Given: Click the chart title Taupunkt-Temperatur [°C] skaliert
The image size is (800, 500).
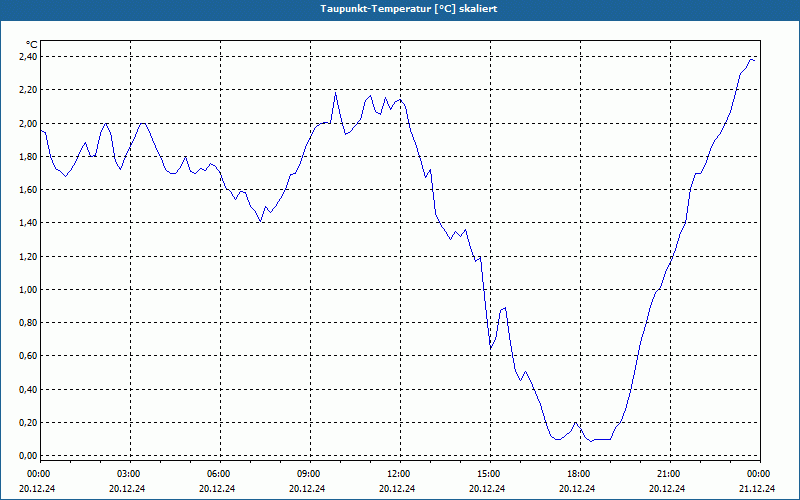Looking at the screenshot, I should 409,9.
